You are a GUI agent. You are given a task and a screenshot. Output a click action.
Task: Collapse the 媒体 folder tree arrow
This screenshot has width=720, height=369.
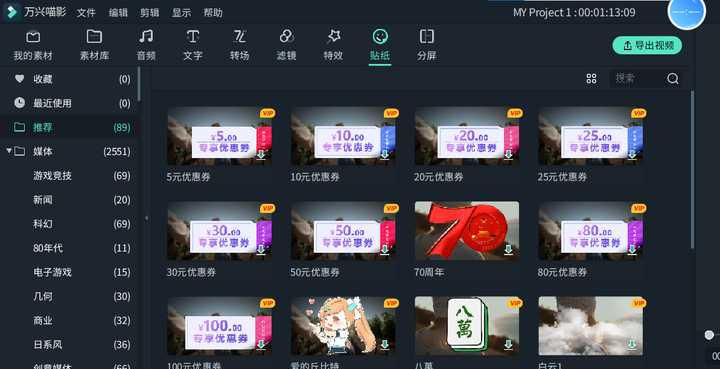tap(9, 151)
